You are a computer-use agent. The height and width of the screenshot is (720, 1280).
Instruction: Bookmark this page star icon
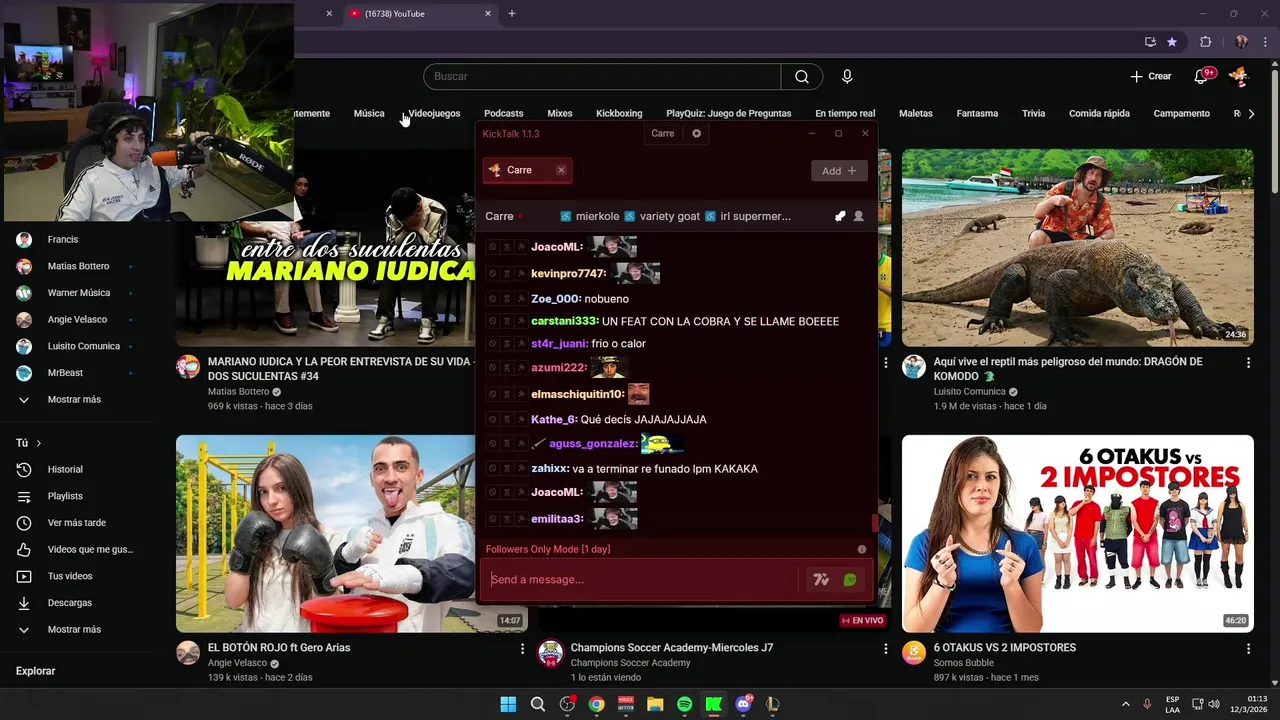tap(1172, 42)
